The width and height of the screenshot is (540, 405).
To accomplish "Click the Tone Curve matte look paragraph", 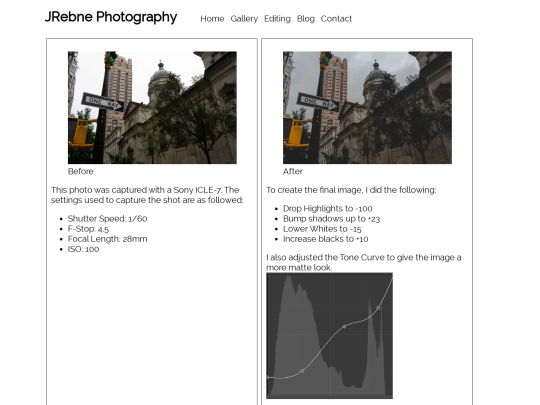I will (x=364, y=262).
